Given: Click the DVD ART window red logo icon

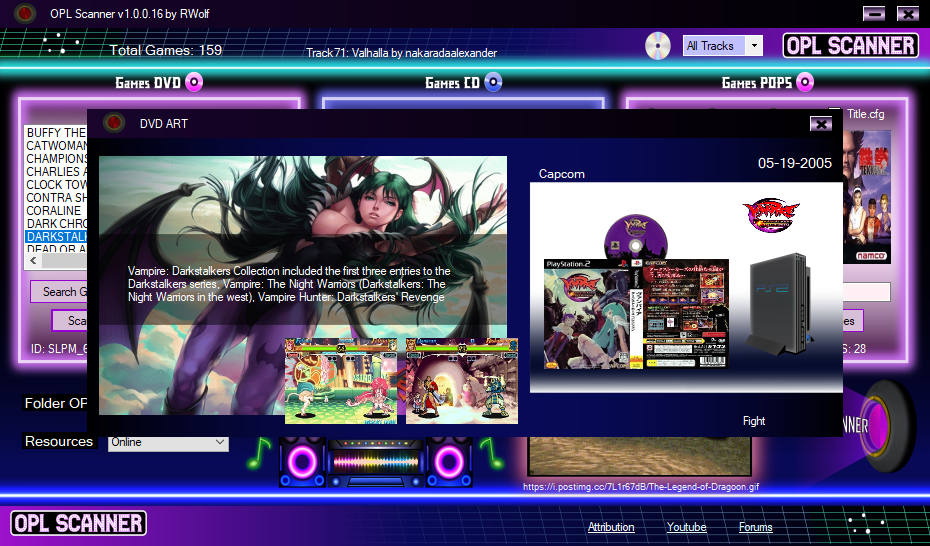Looking at the screenshot, I should [114, 123].
